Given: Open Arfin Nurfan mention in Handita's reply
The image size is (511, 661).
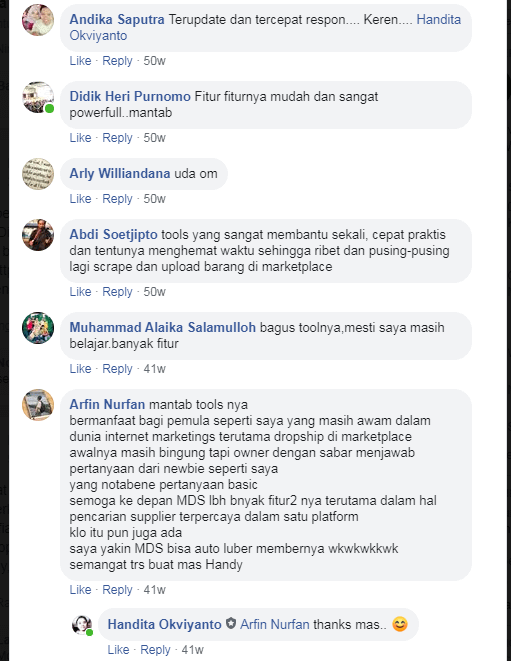Looking at the screenshot, I should coord(274,624).
